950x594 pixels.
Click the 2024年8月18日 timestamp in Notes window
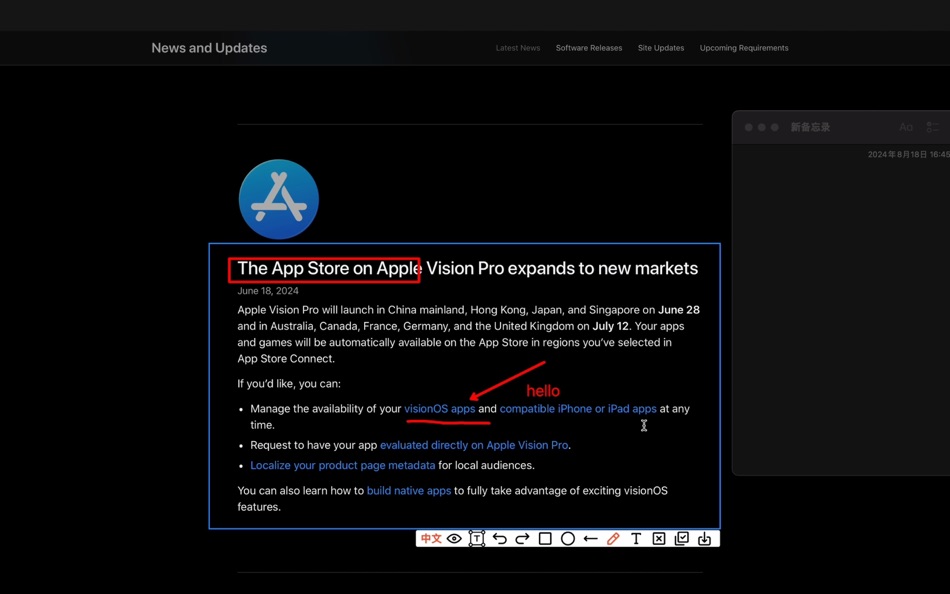tap(909, 155)
